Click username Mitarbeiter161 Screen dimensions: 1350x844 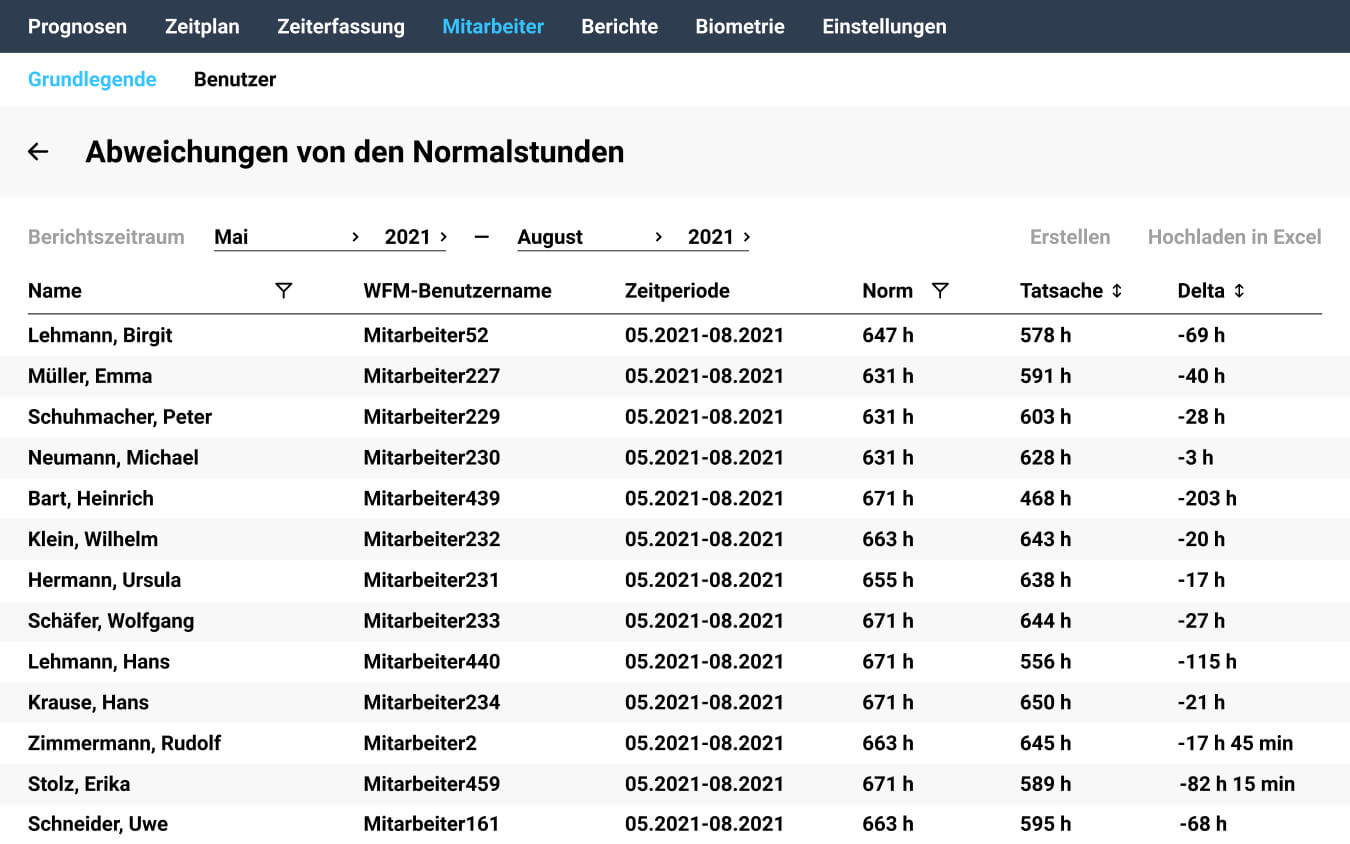pyautogui.click(x=431, y=824)
